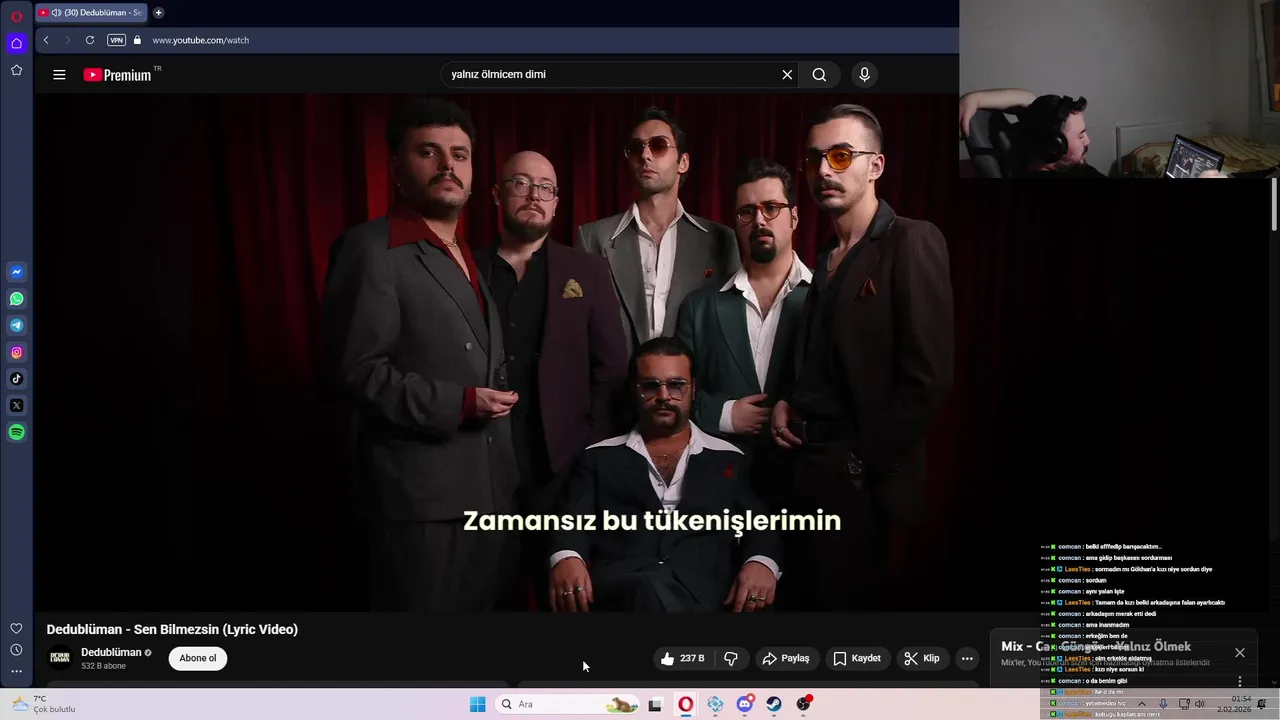Mute audio via tab speaker icon
Image resolution: width=1280 pixels, height=720 pixels.
pyautogui.click(x=56, y=13)
